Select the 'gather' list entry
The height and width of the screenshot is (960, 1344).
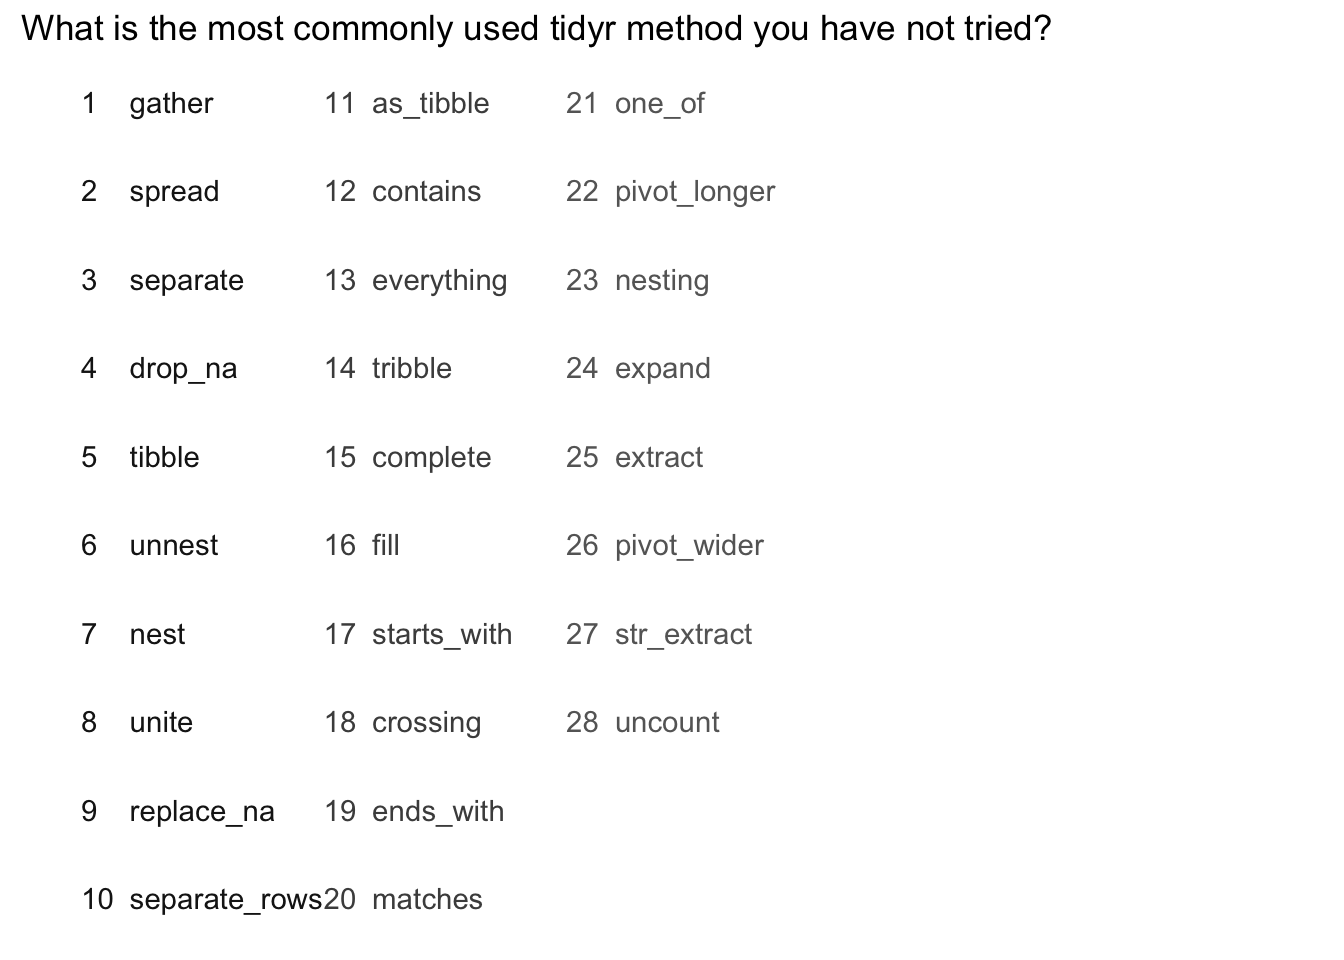pos(171,104)
